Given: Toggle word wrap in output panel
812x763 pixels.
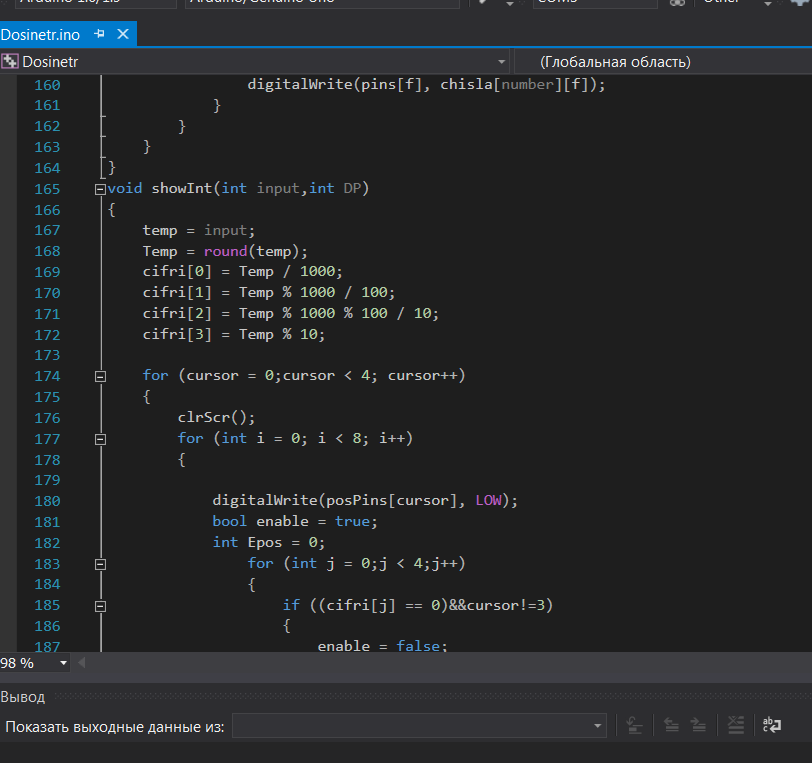Looking at the screenshot, I should [772, 725].
